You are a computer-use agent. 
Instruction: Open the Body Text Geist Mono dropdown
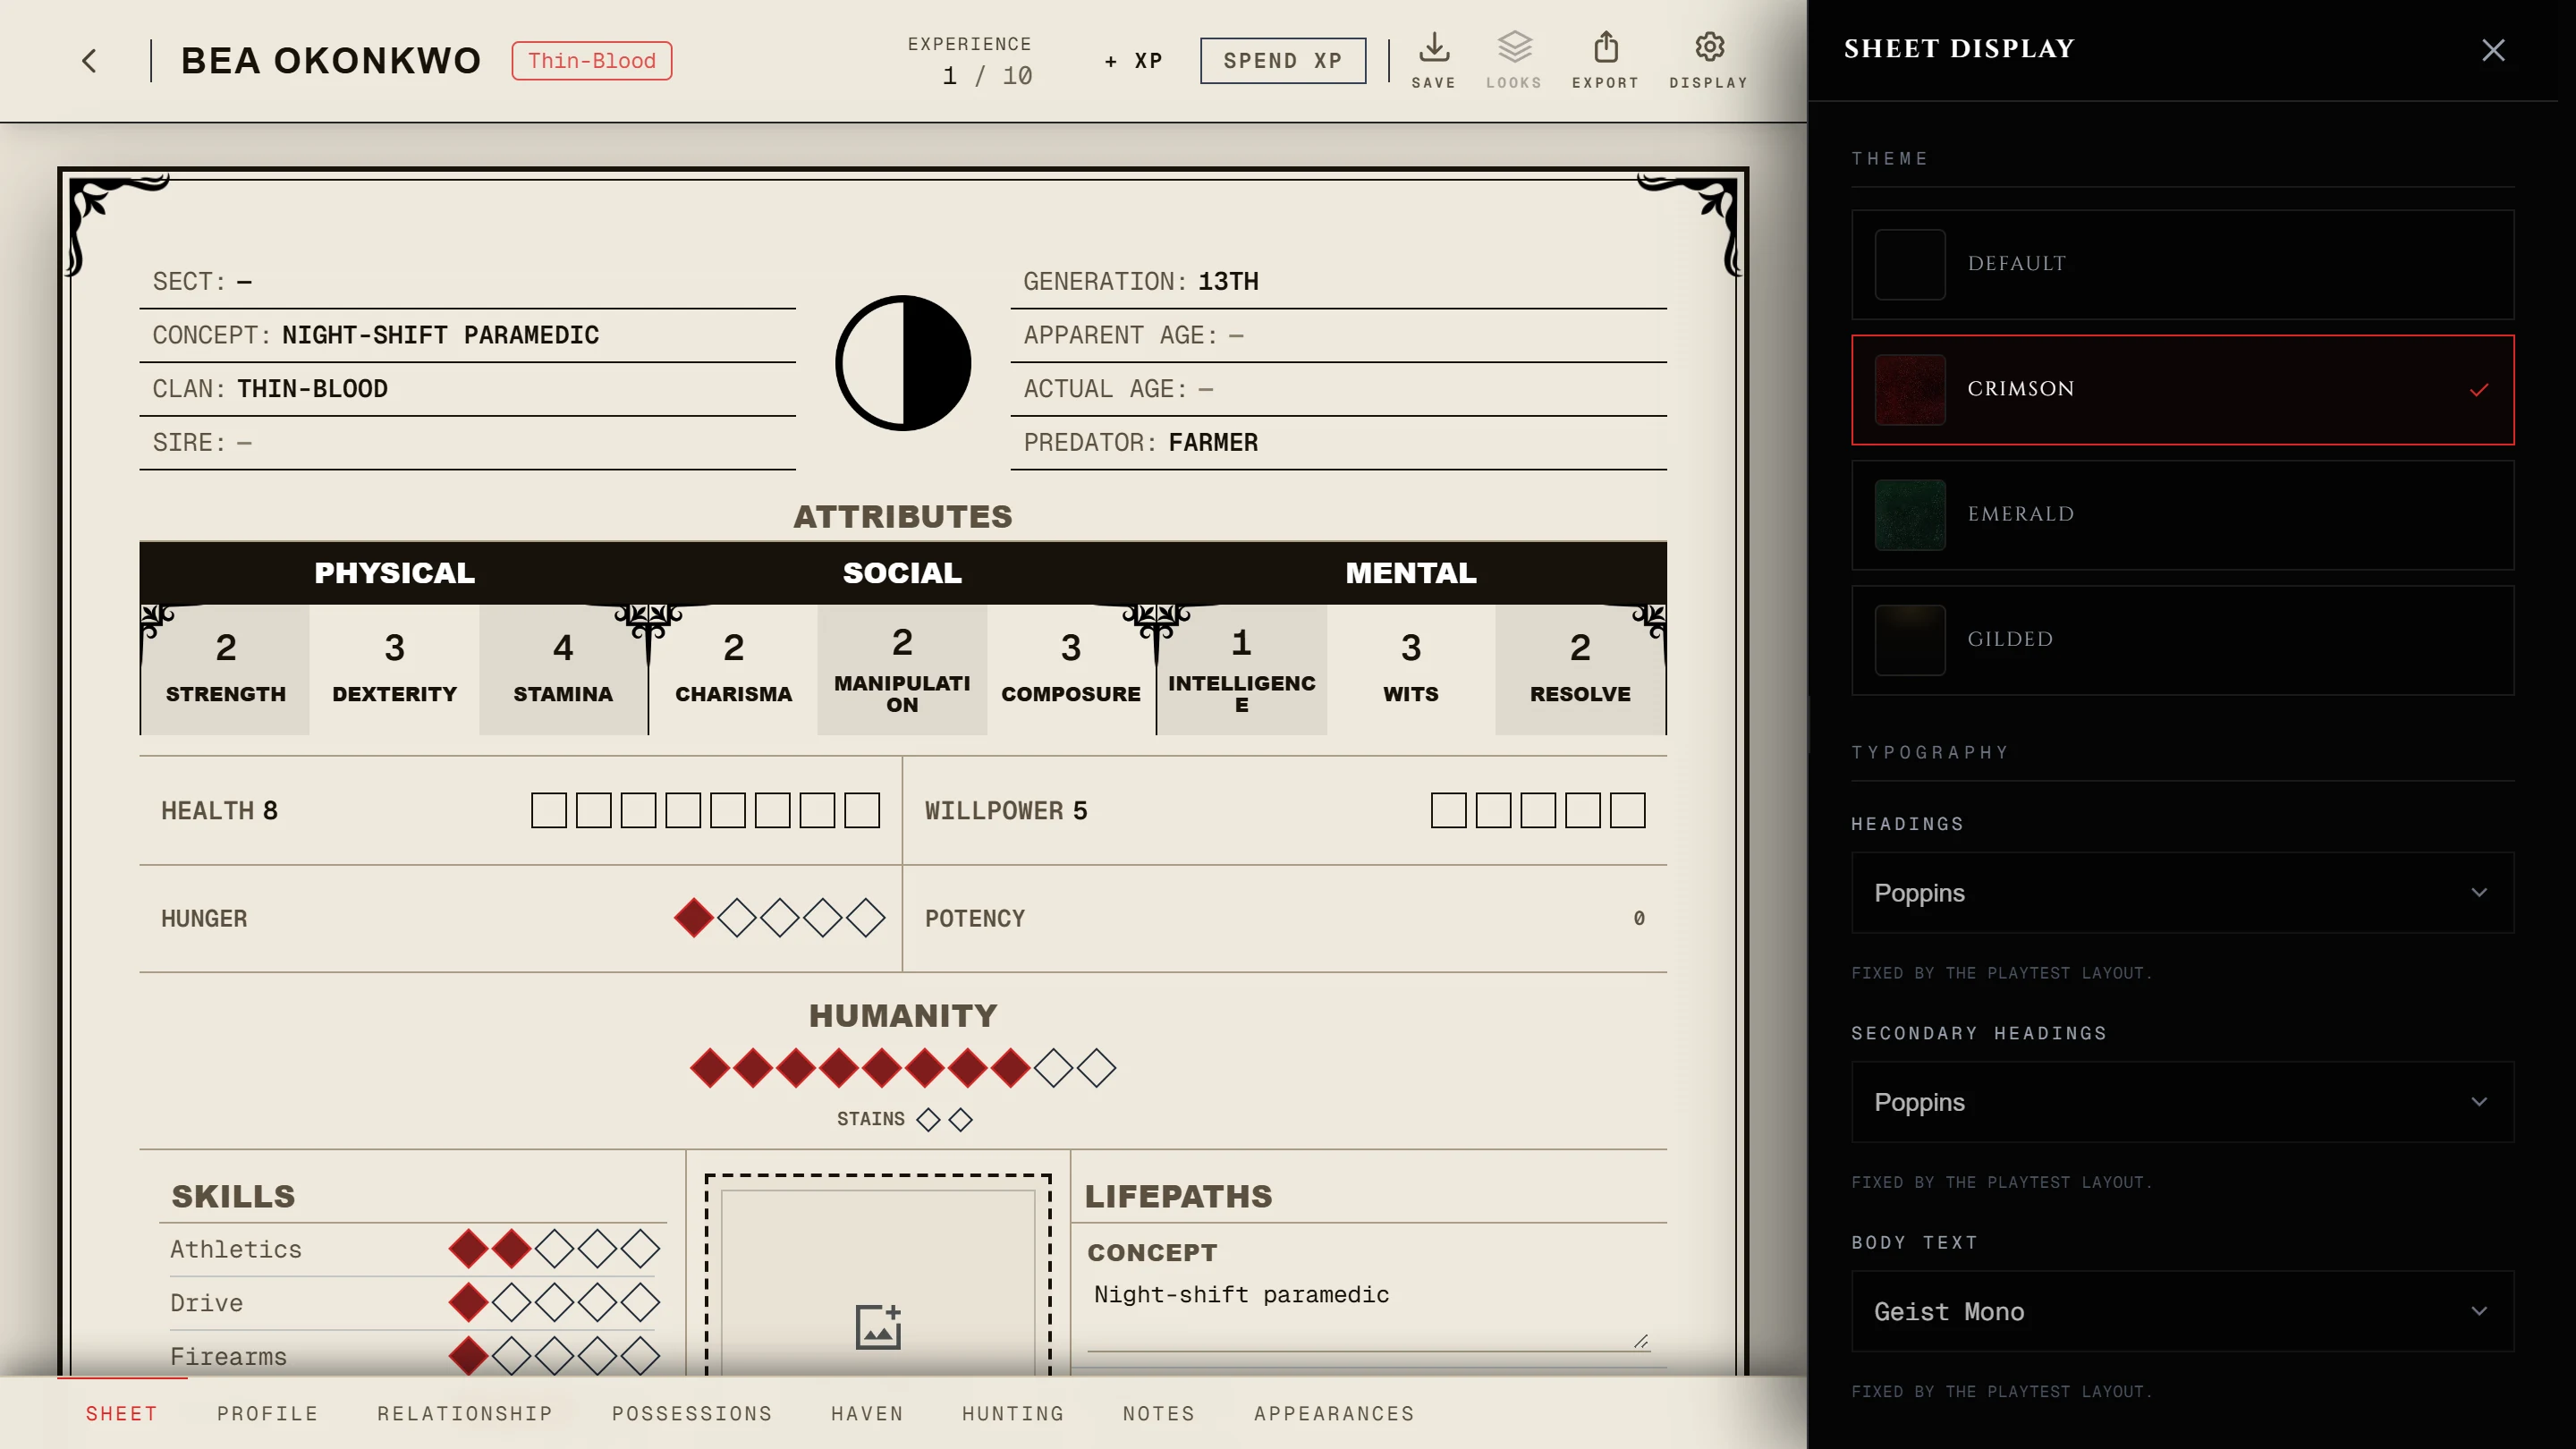click(x=2182, y=1311)
